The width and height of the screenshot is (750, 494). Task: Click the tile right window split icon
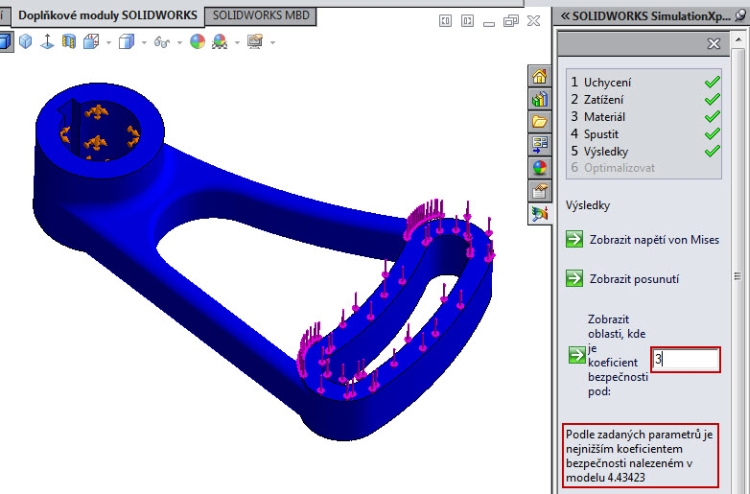[x=467, y=21]
